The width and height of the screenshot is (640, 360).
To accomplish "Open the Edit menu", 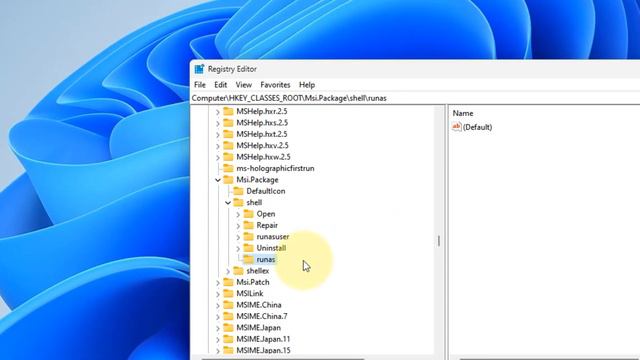I will [x=220, y=85].
